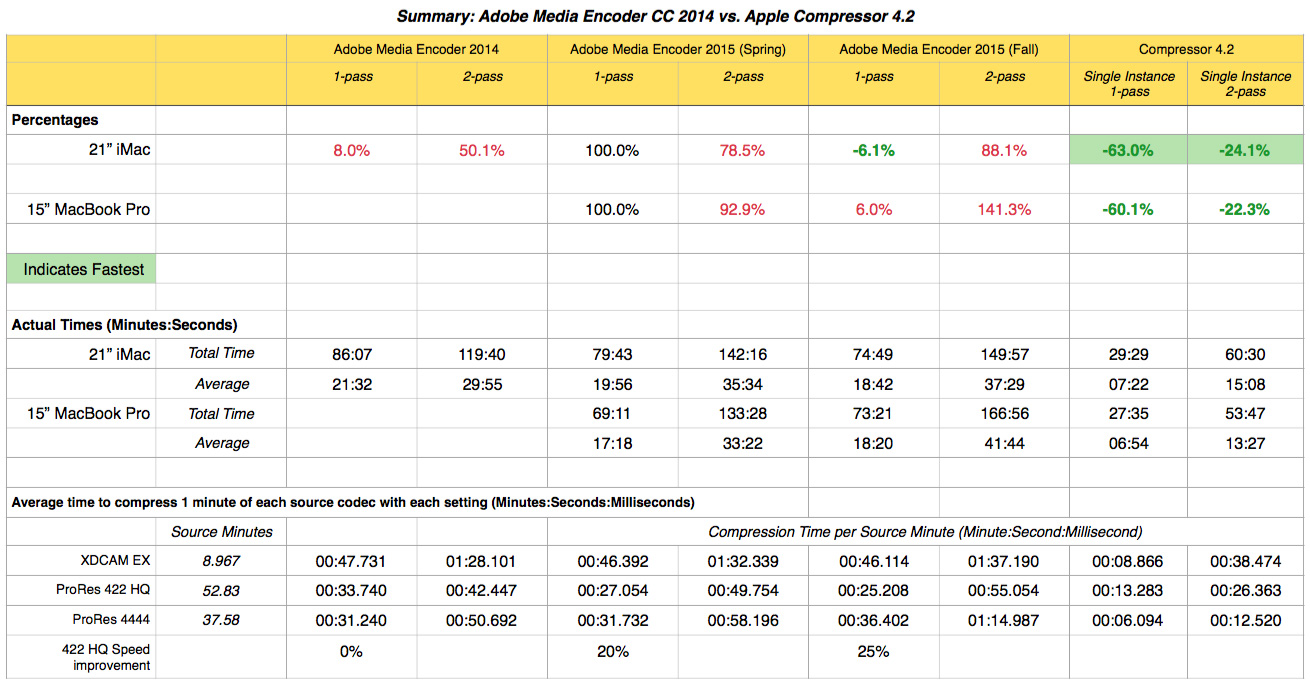Viewport: 1310px width, 686px height.
Task: Select the '88.1%' percentage cell
Action: click(x=1005, y=151)
